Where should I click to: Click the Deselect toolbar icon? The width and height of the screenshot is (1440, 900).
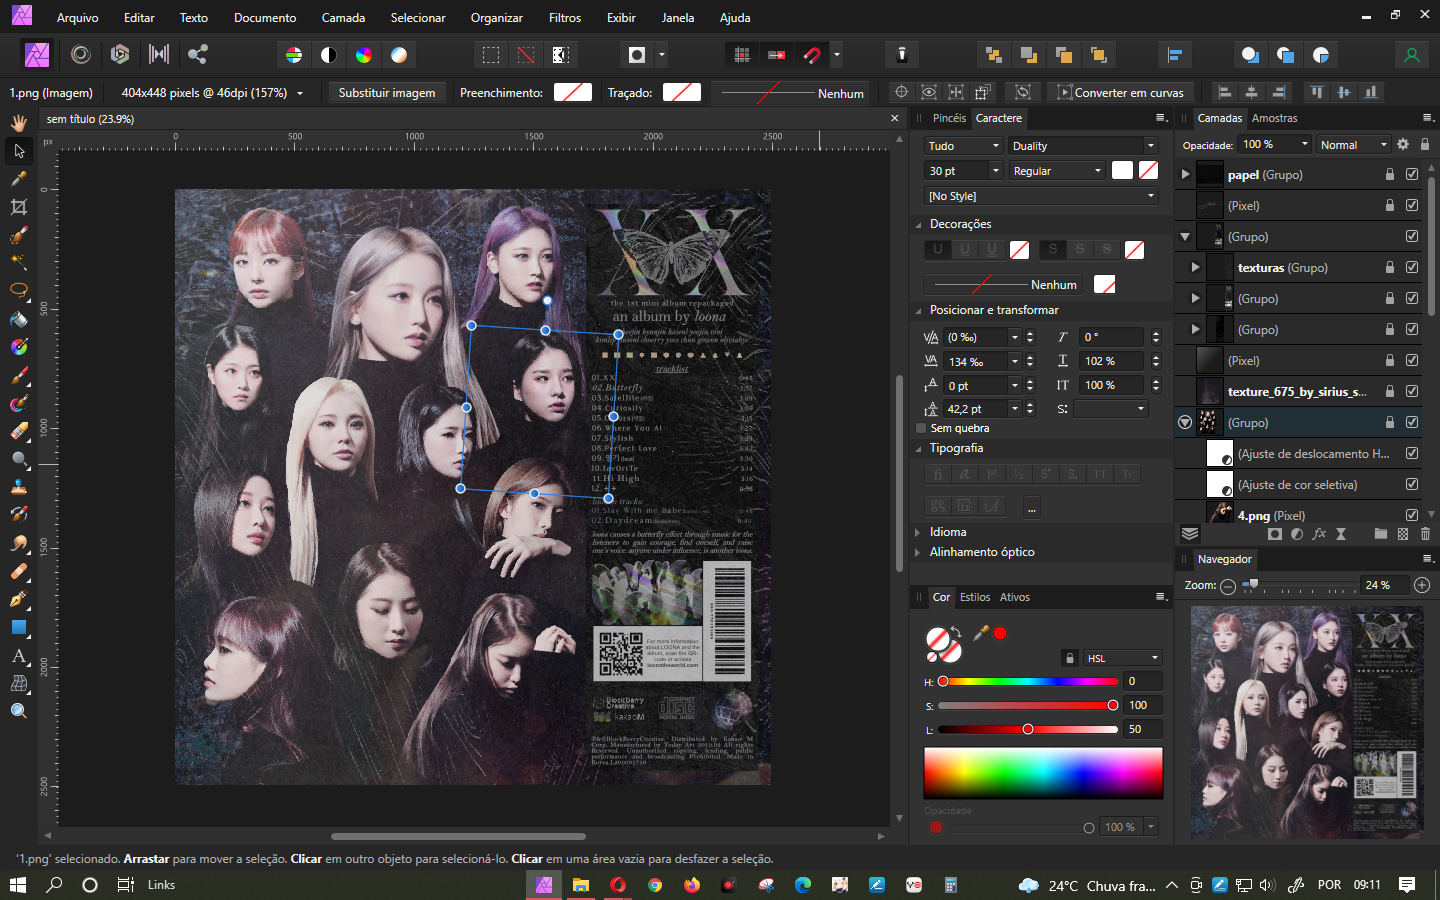(x=526, y=55)
